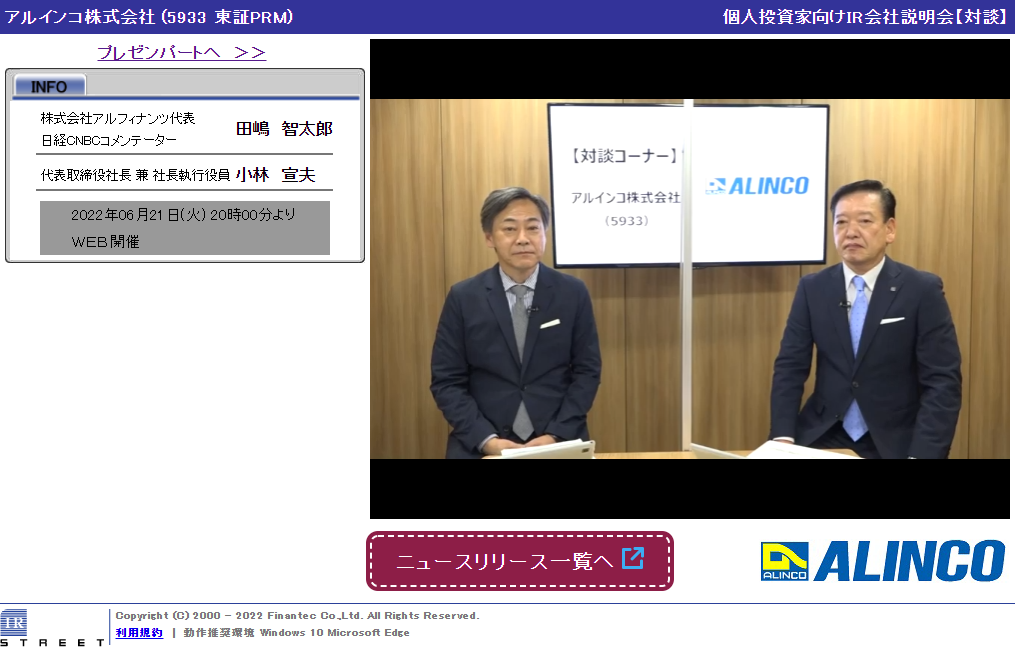Click the large ALINCO logo below the video

tap(883, 561)
